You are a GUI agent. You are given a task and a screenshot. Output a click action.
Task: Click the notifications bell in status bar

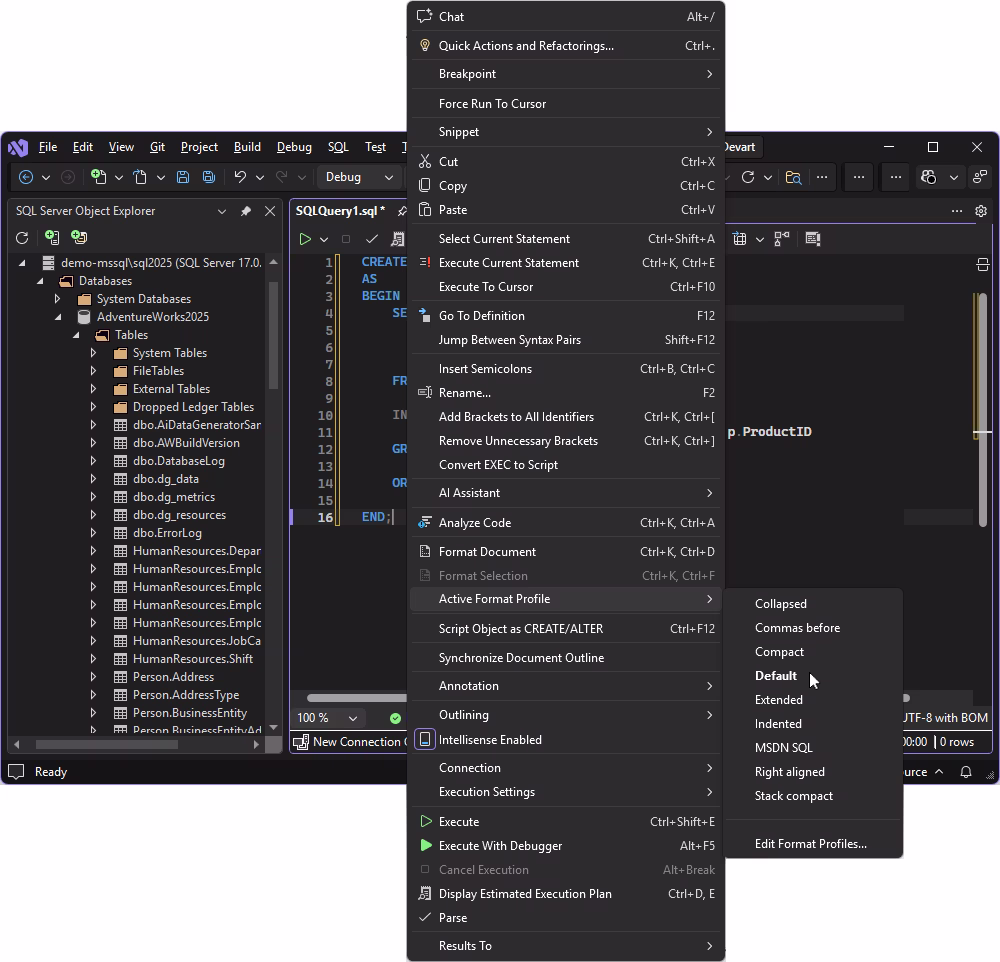point(966,772)
